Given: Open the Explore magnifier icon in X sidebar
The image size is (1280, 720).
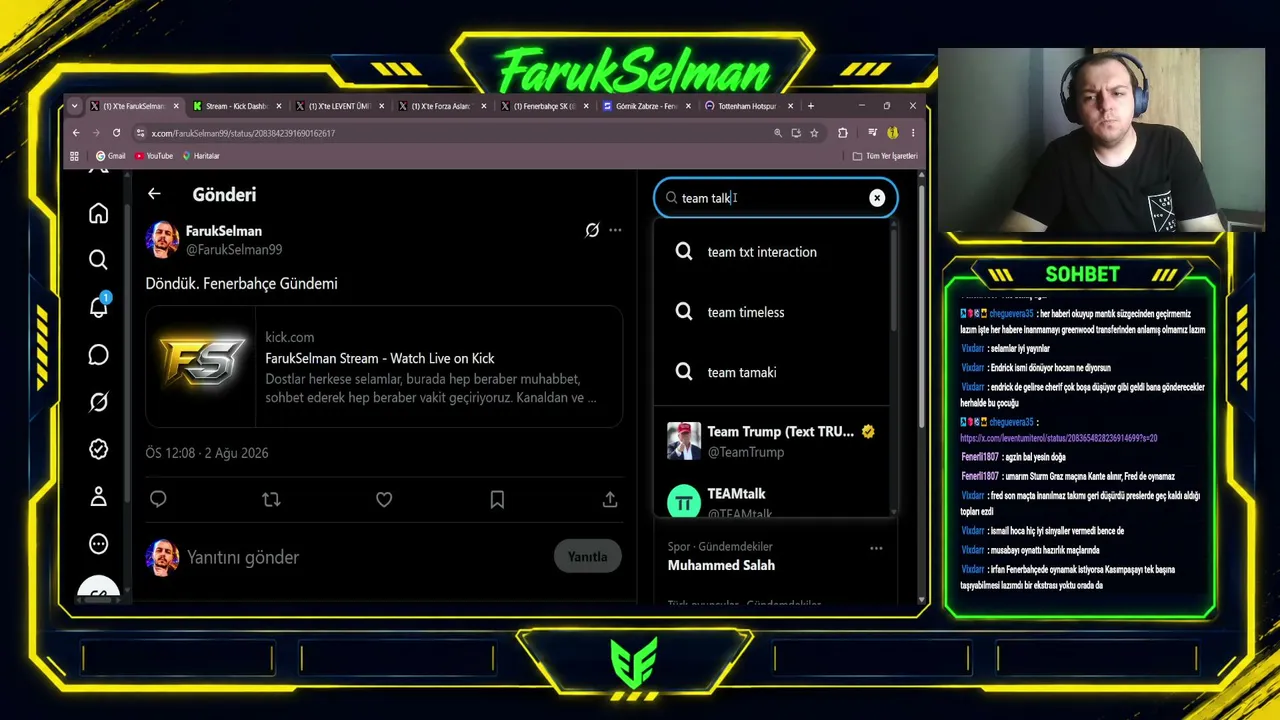Looking at the screenshot, I should [98, 260].
